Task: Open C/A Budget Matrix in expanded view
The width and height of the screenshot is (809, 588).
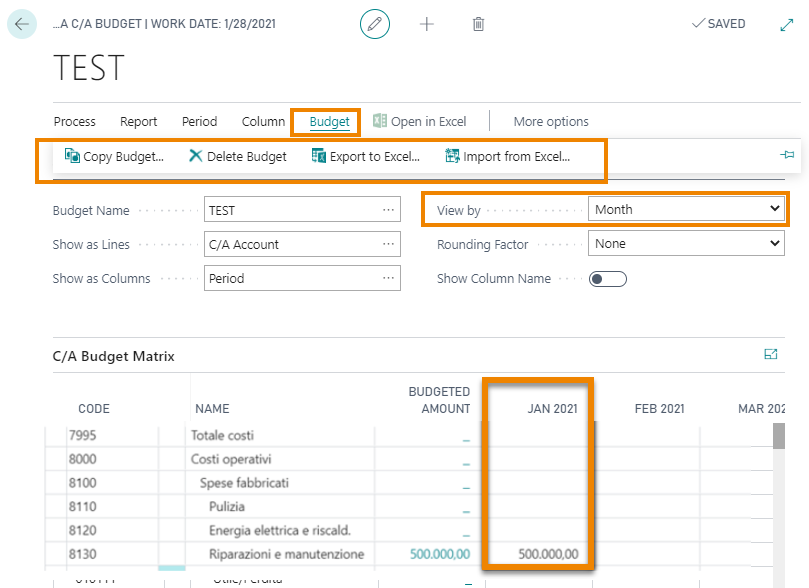Action: tap(770, 354)
